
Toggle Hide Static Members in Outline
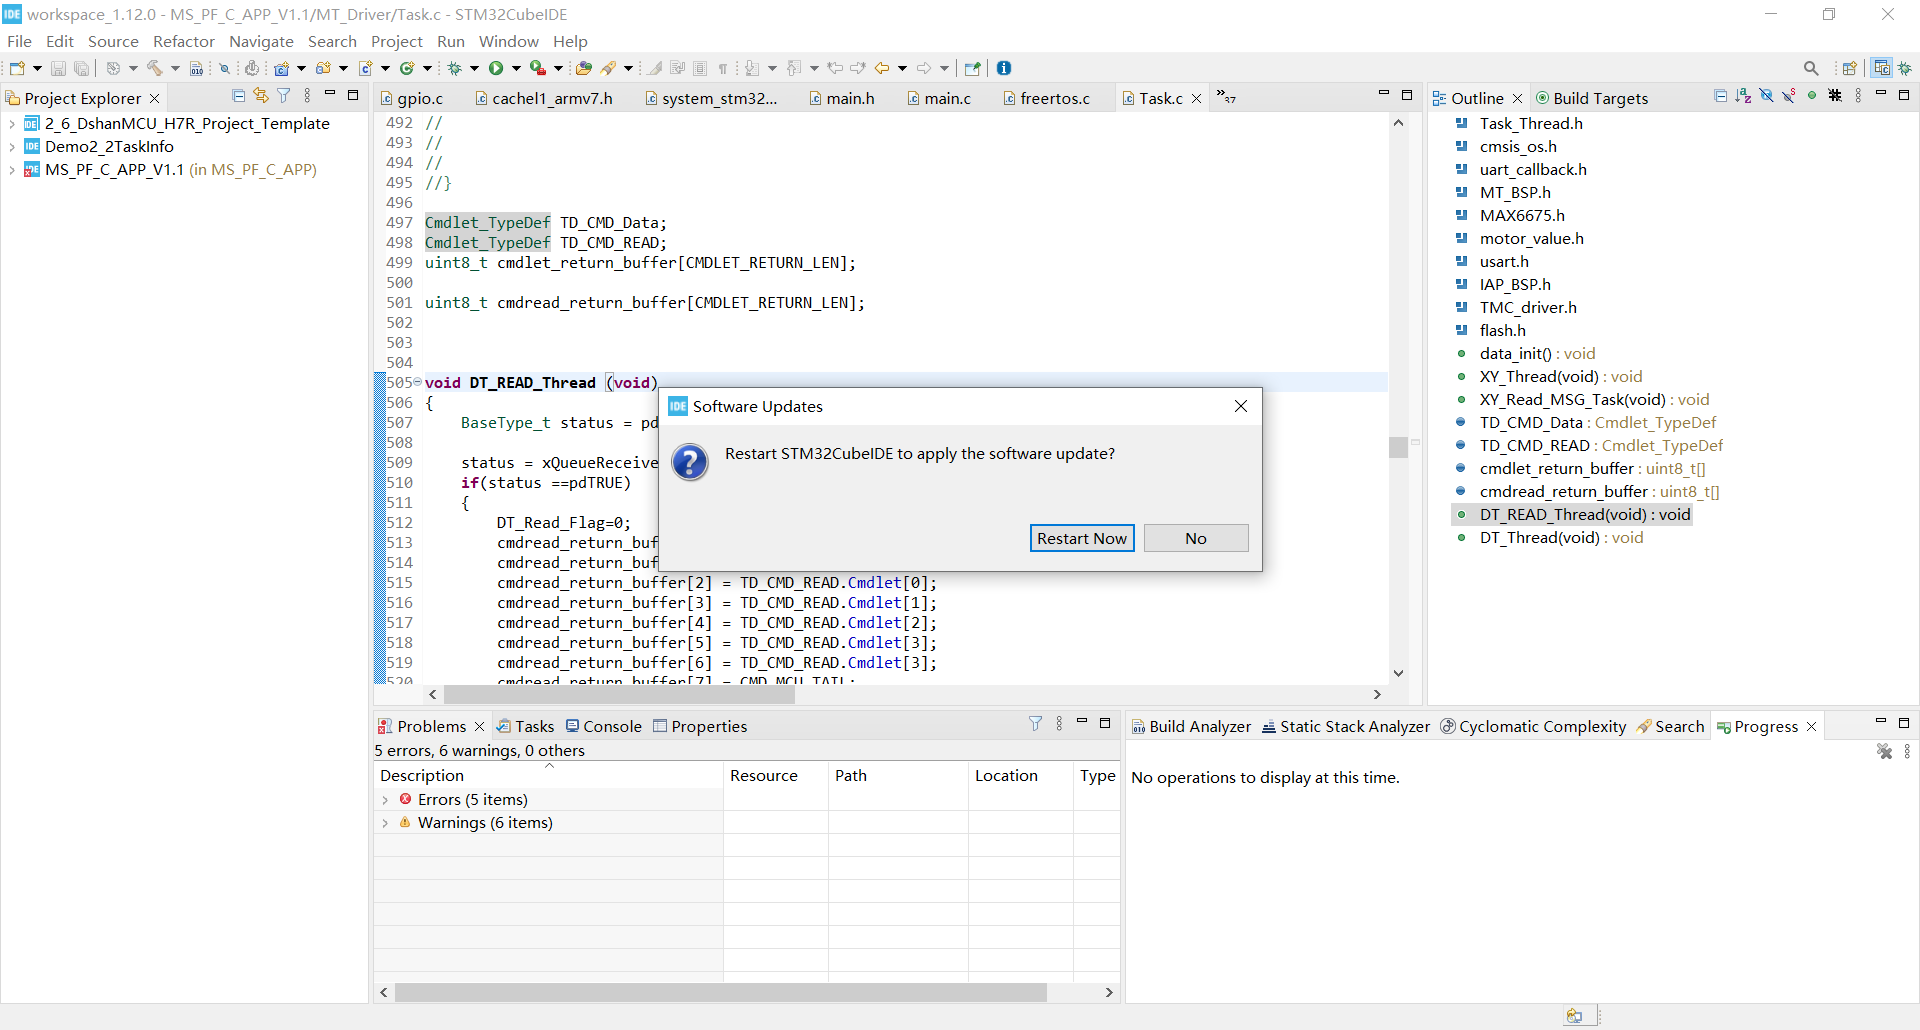coord(1789,96)
